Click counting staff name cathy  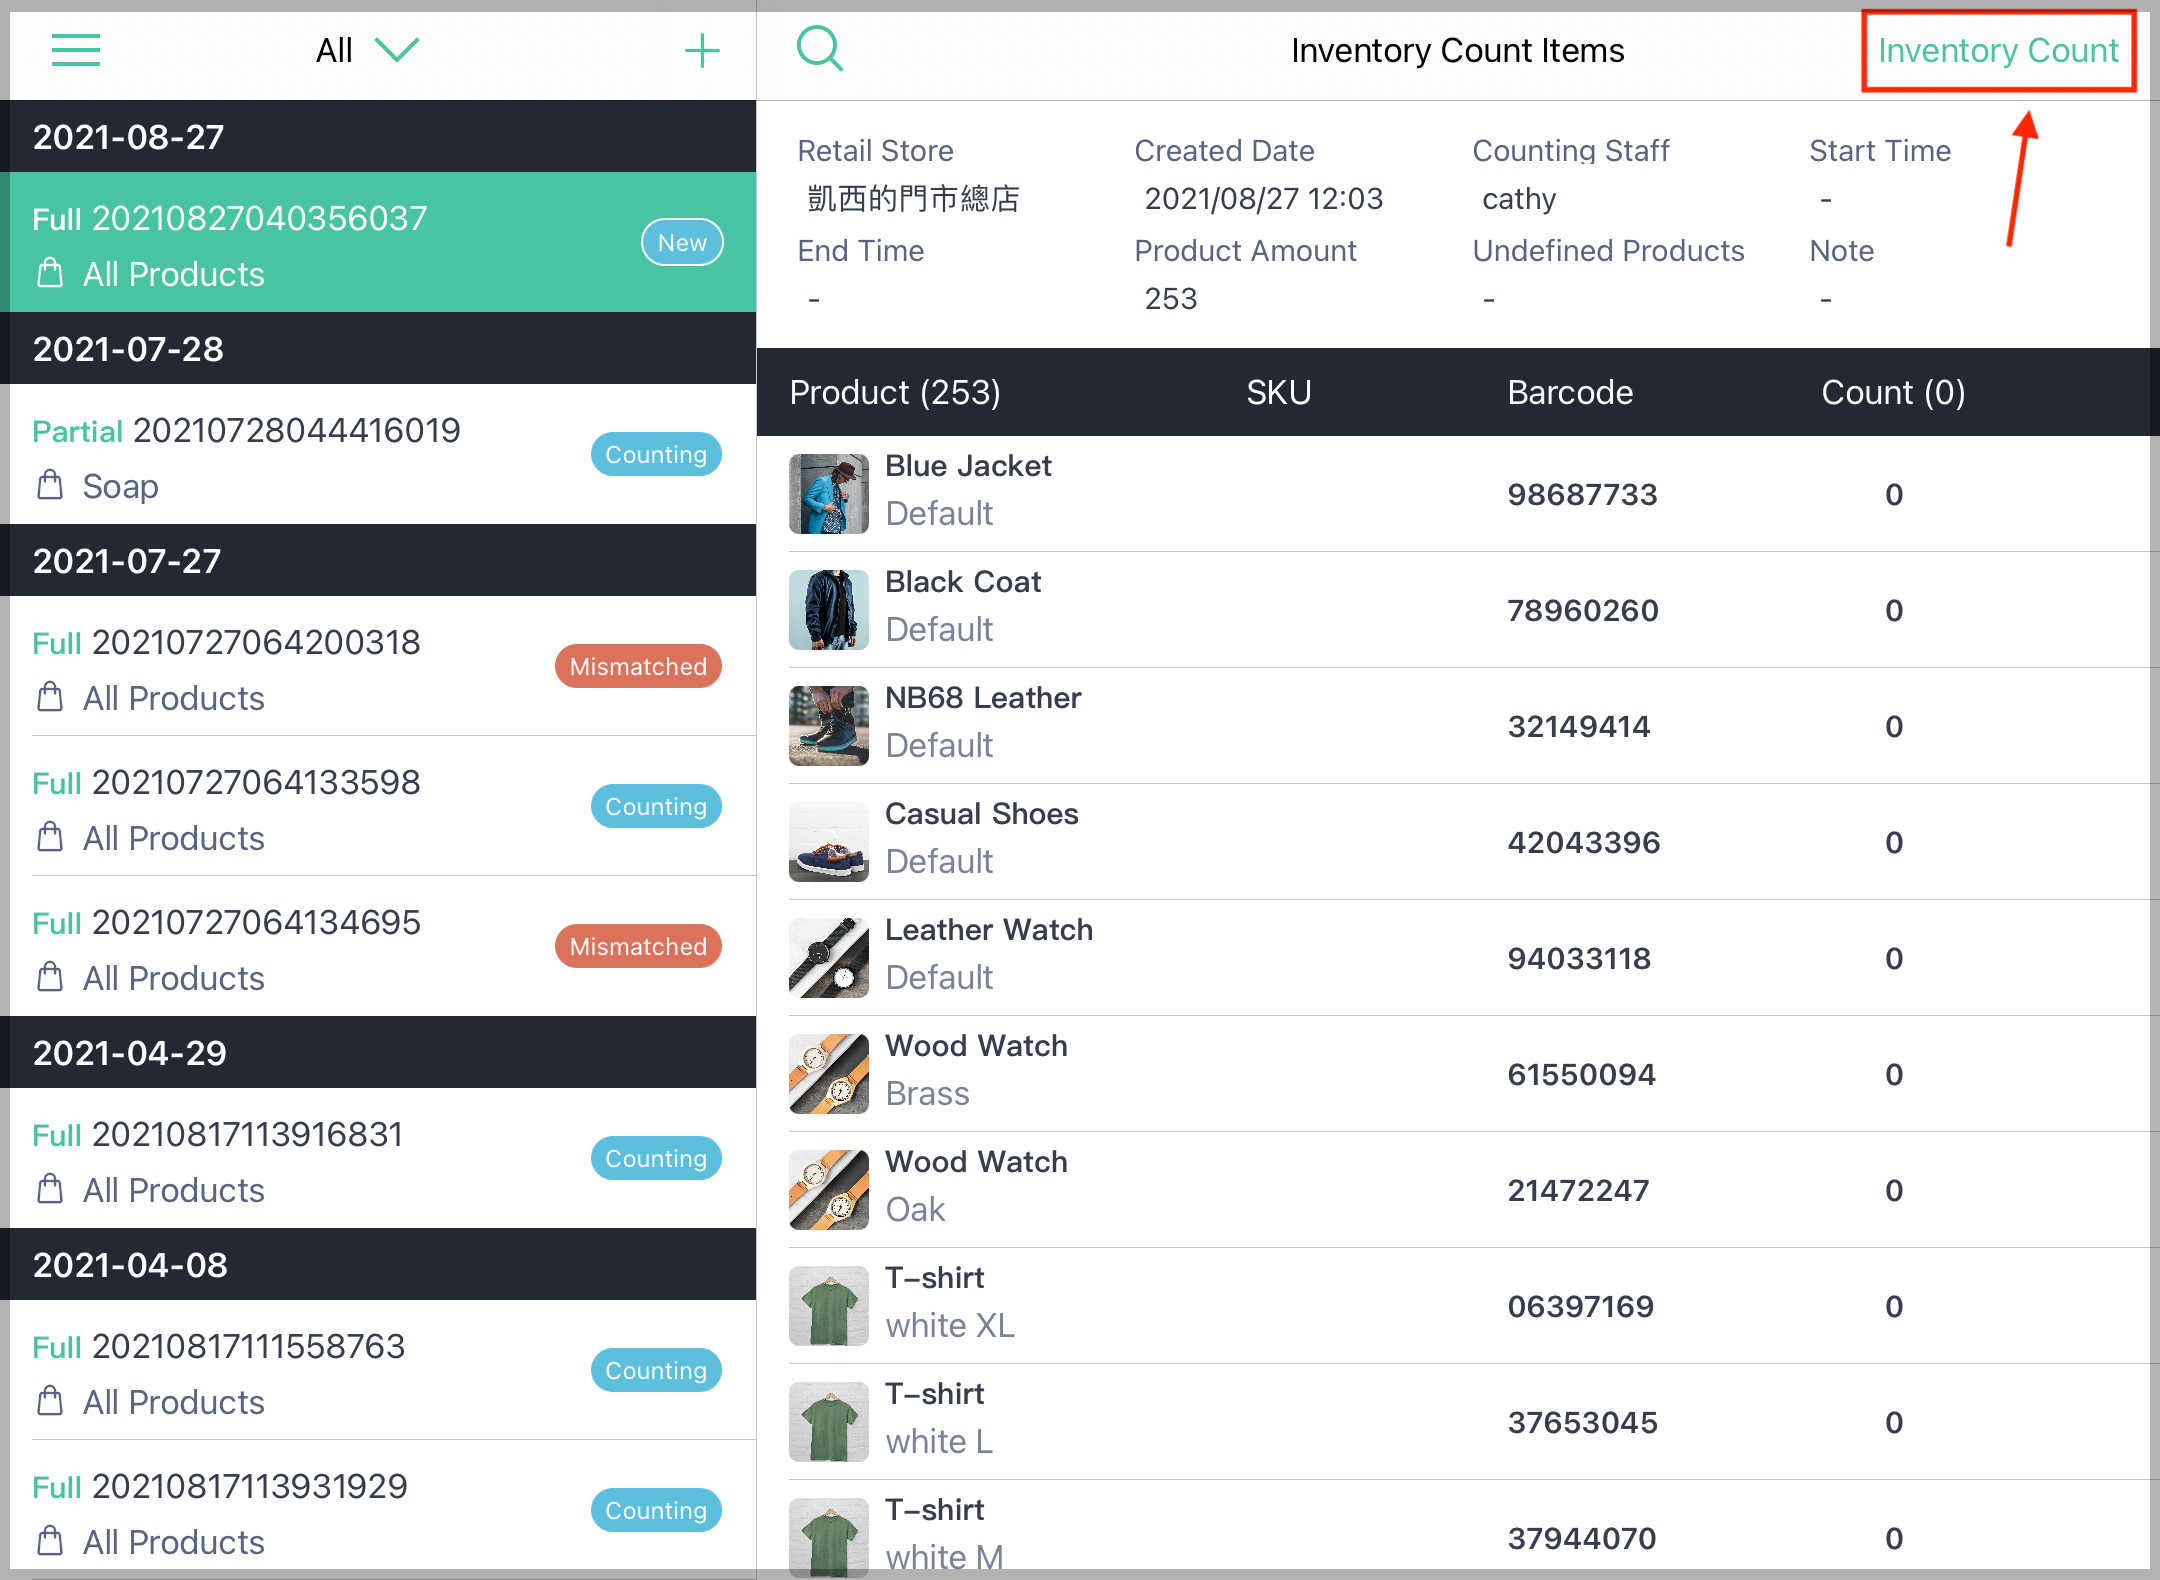(x=1517, y=198)
